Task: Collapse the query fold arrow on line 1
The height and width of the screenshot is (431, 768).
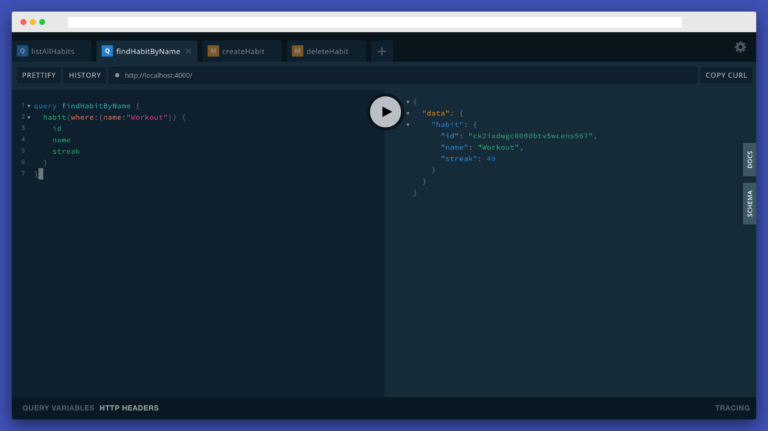Action: 29,106
